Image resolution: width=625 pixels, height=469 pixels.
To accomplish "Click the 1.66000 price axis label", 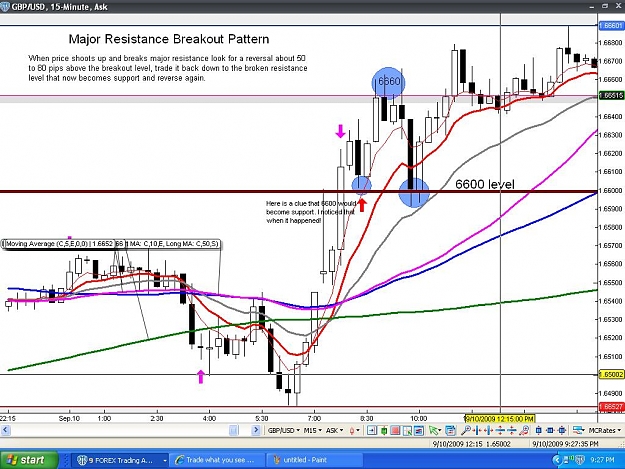I will (x=611, y=190).
